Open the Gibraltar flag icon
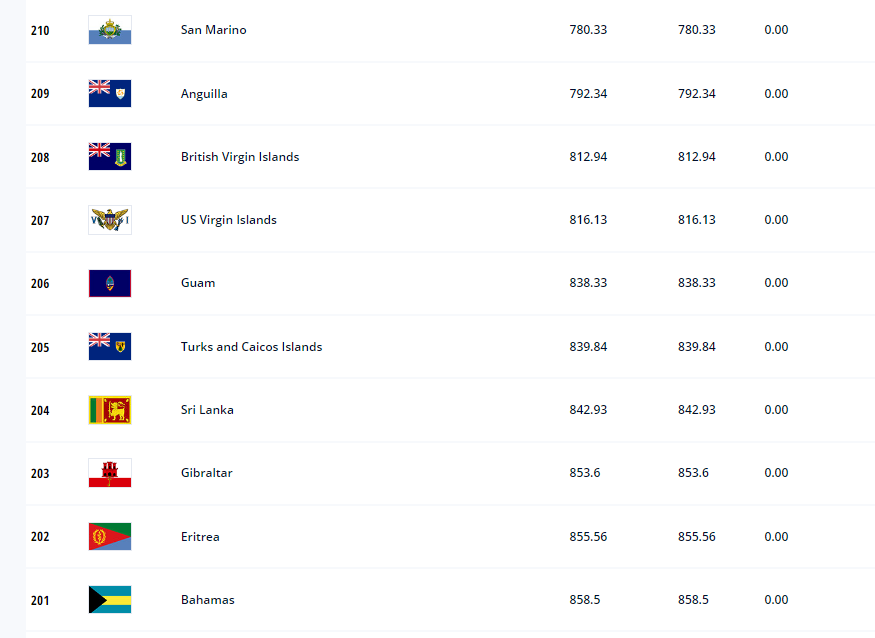The height and width of the screenshot is (638, 875). point(110,473)
